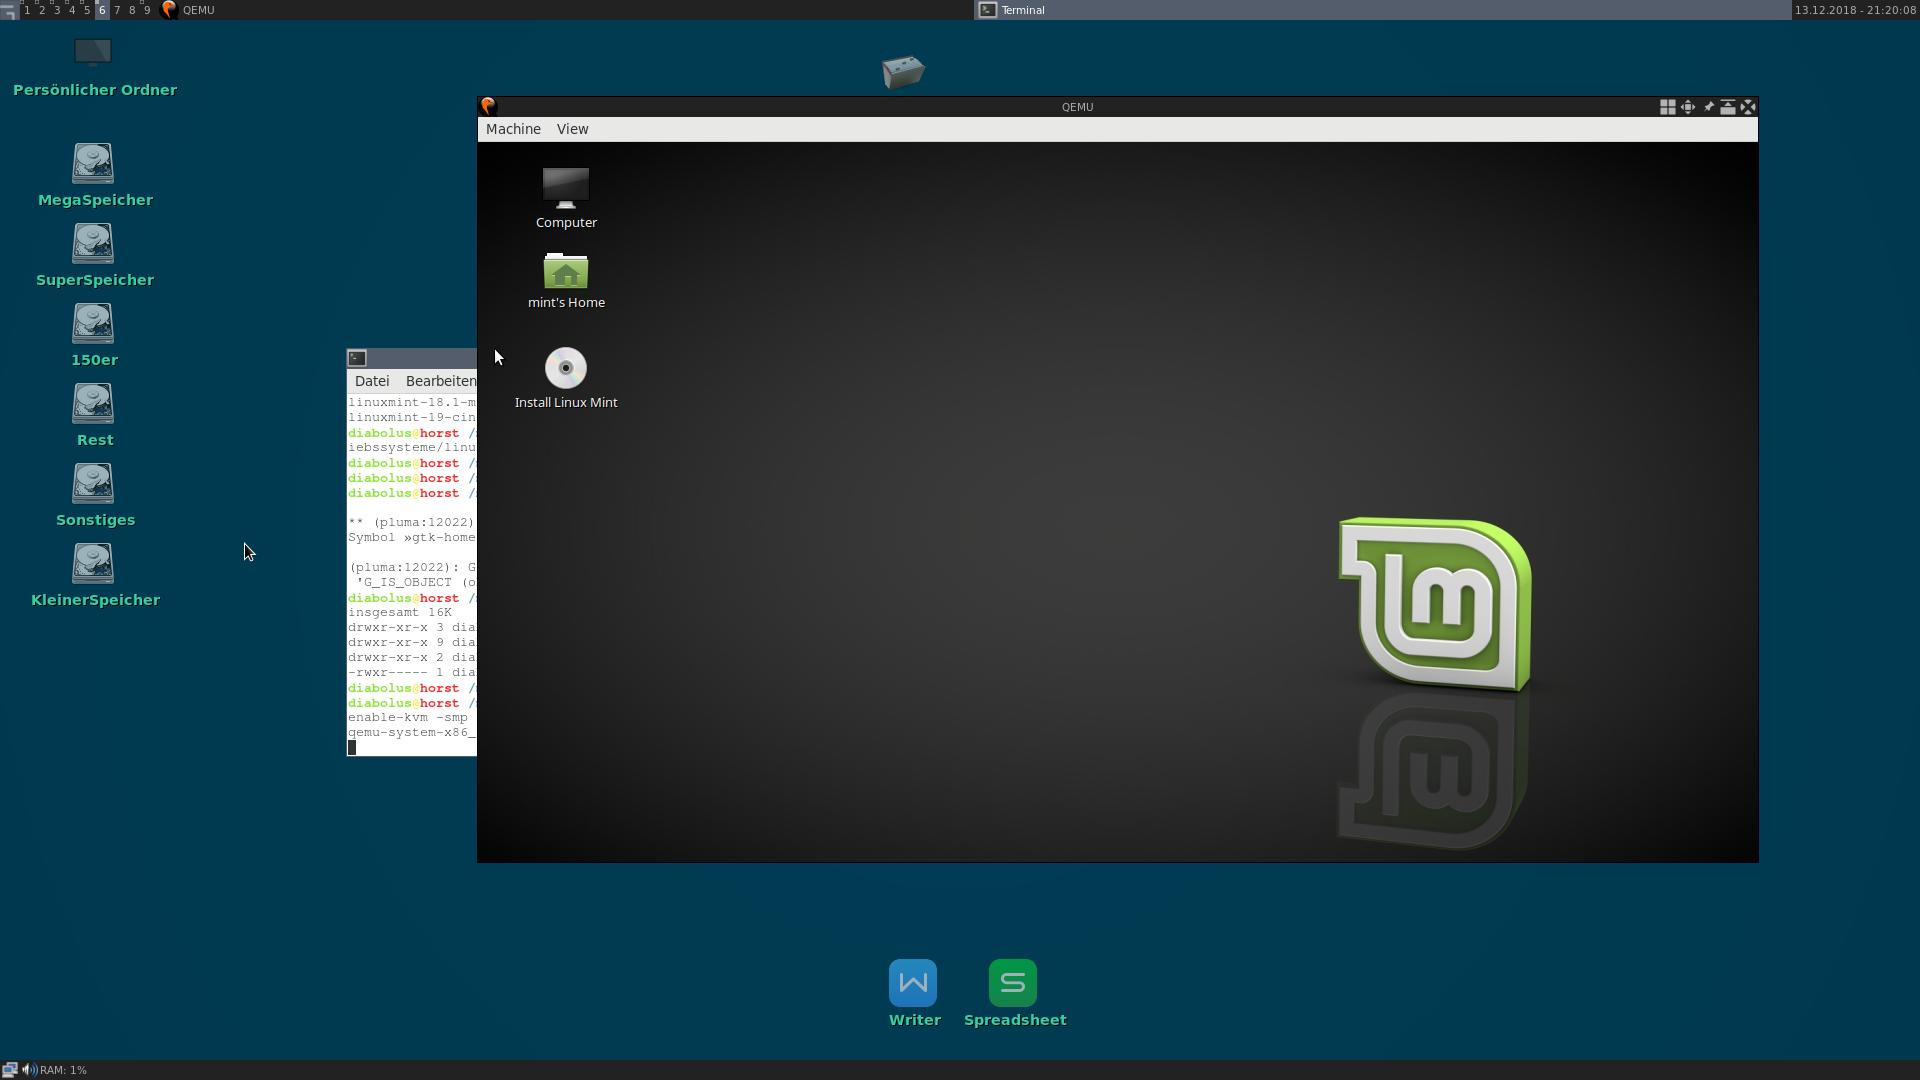Switch to workspace 4

(72, 10)
